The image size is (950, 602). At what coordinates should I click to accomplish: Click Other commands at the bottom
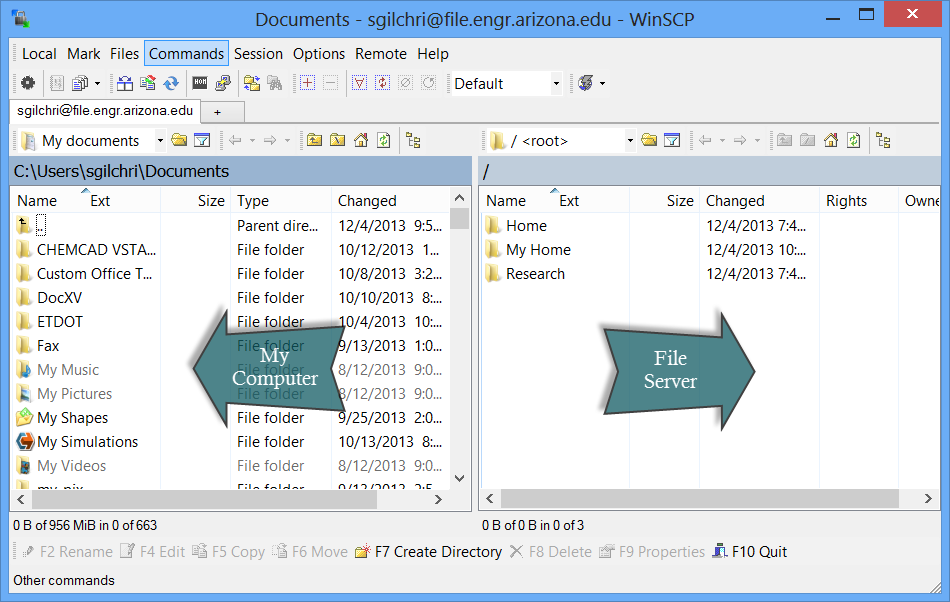pyautogui.click(x=64, y=580)
